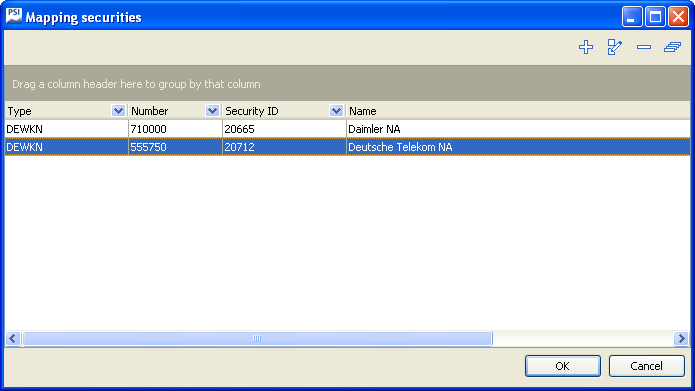Click the Cancel button
Image resolution: width=695 pixels, height=391 pixels.
(646, 366)
